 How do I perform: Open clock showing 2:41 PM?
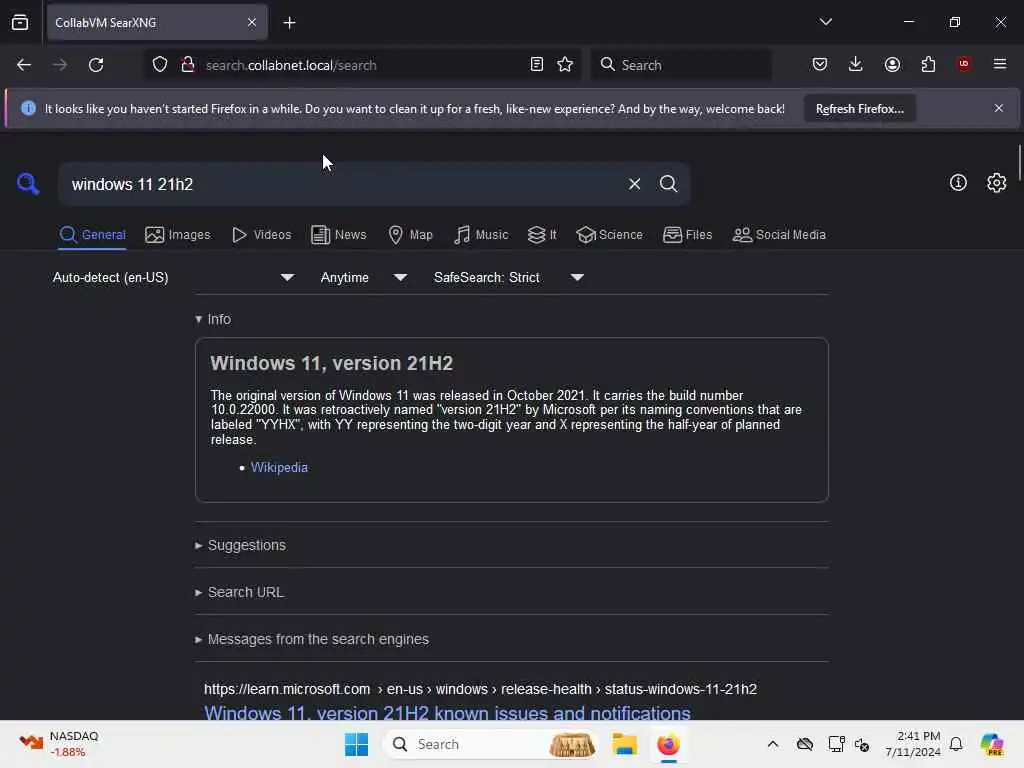[x=913, y=744]
